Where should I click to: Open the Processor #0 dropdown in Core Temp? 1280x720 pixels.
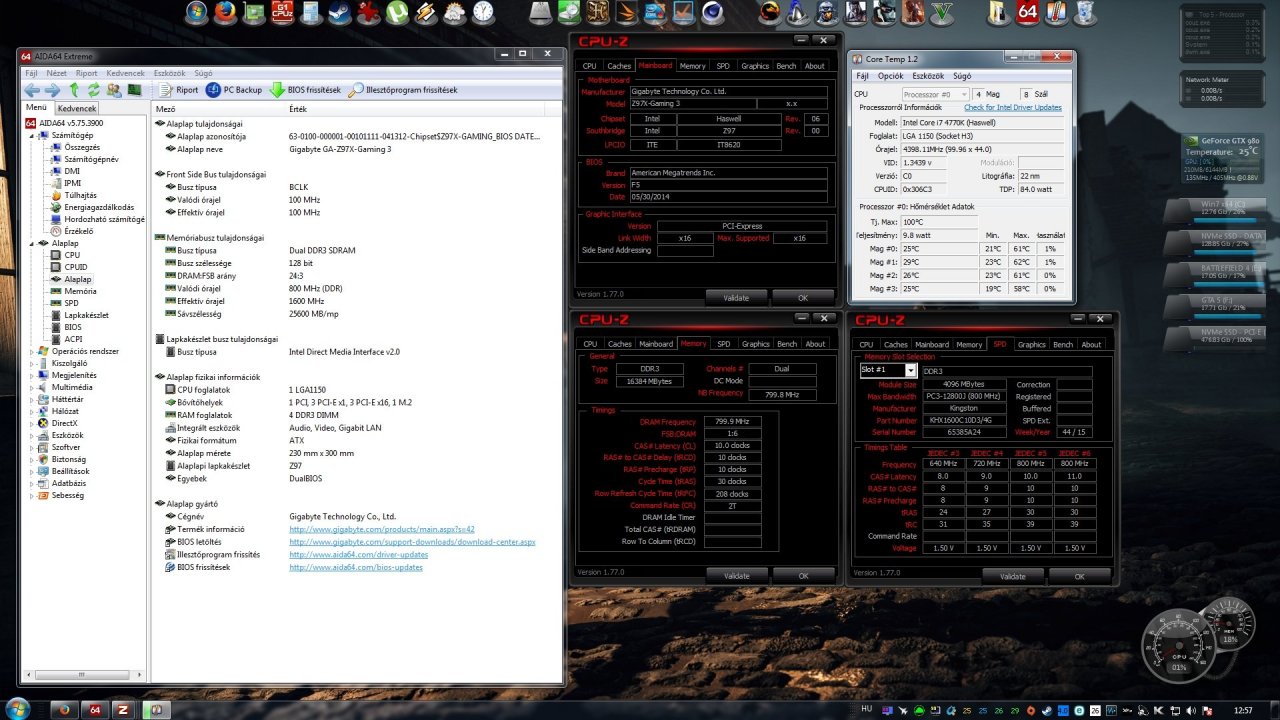pyautogui.click(x=935, y=94)
